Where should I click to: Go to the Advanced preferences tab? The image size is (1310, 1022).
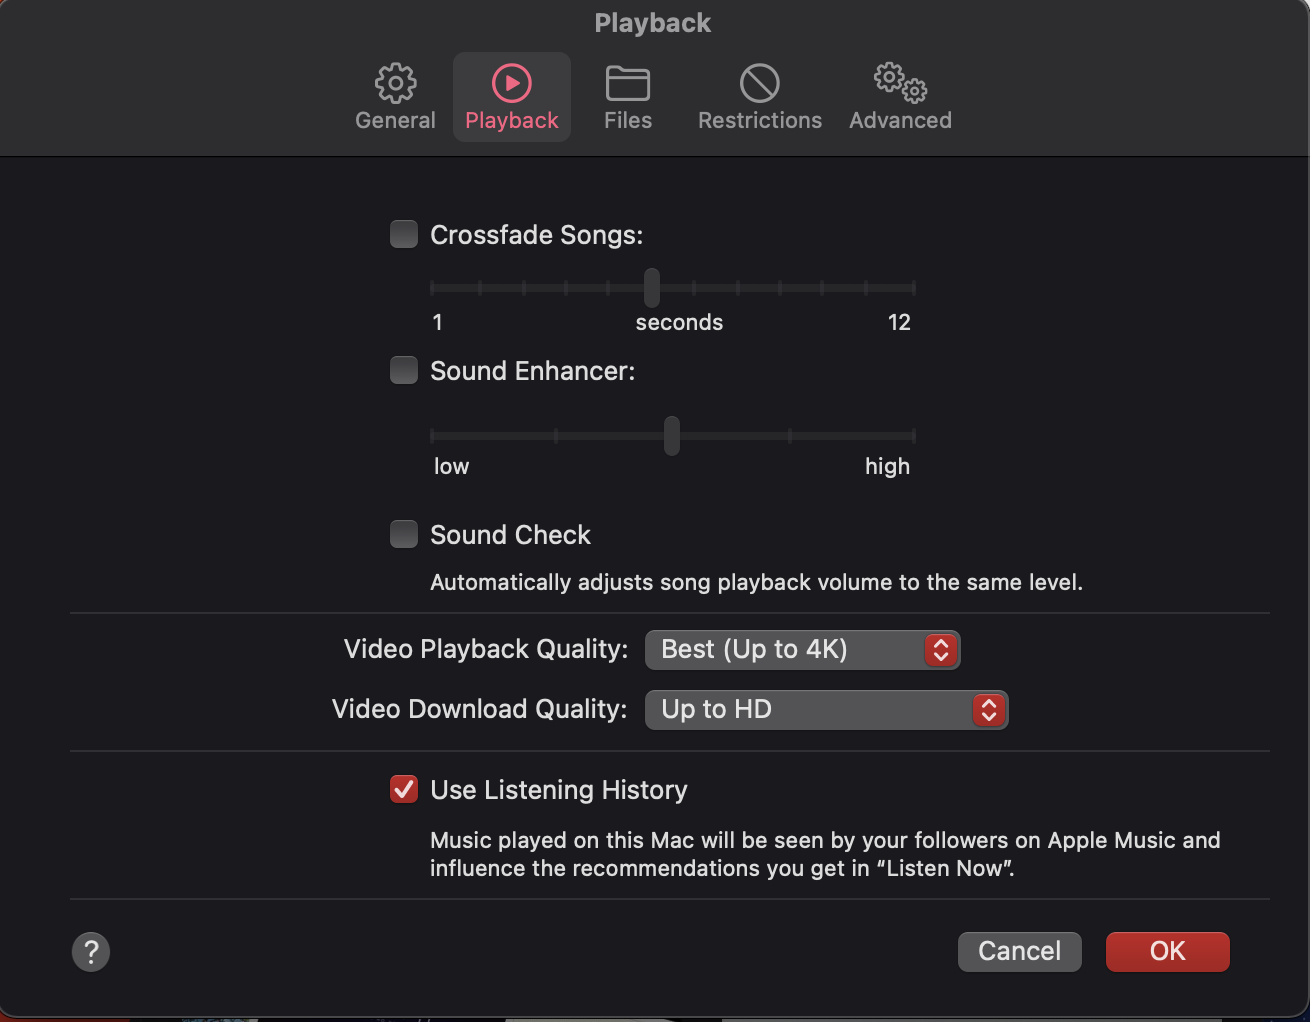900,97
